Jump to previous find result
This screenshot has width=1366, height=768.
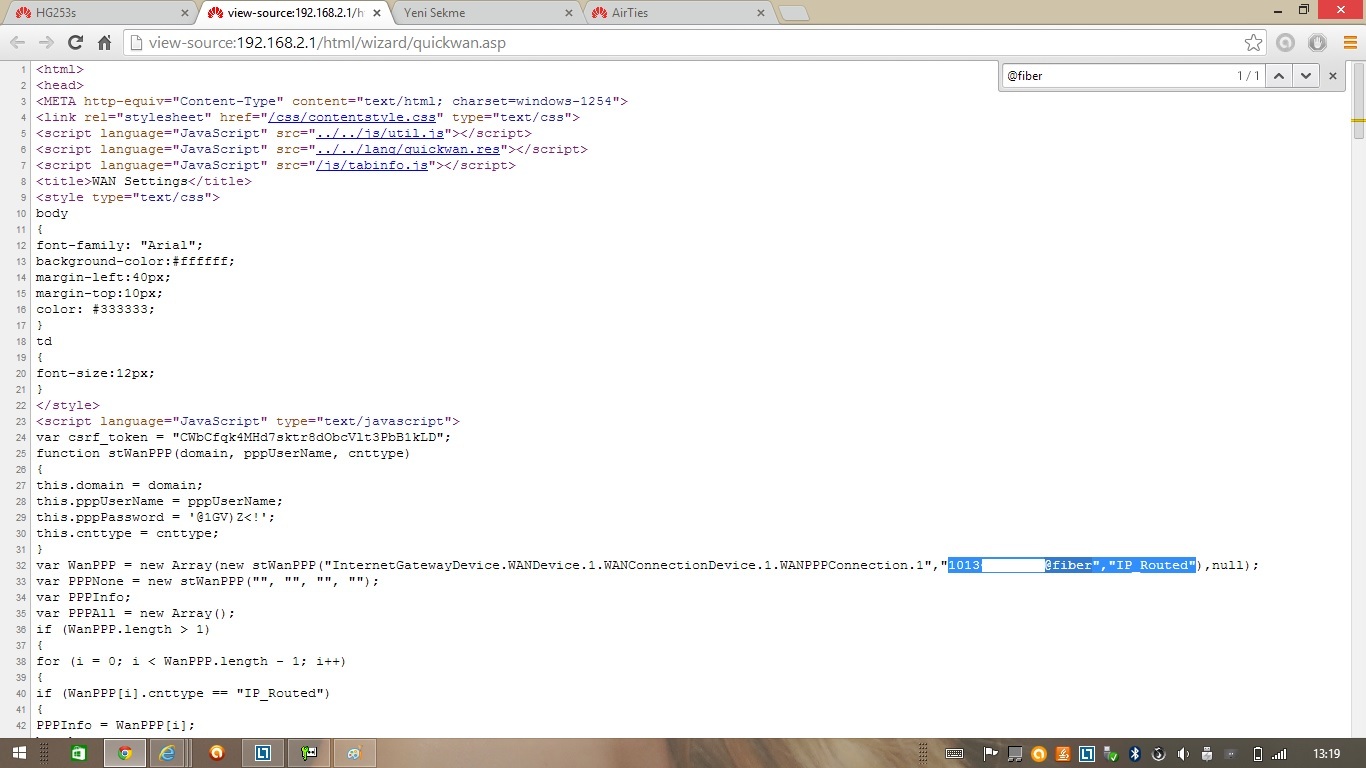coord(1279,76)
